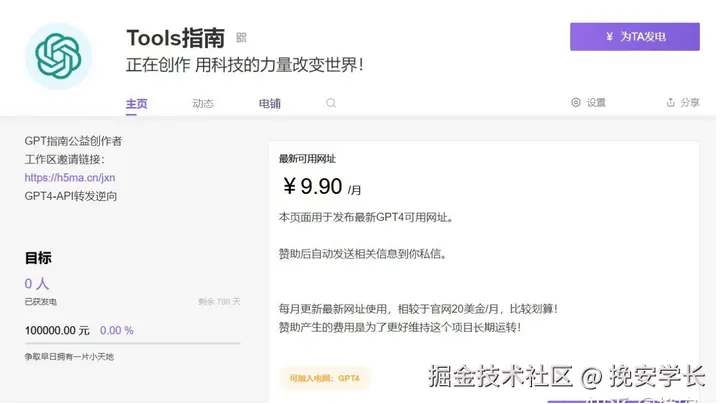The height and width of the screenshot is (404, 720).
Task: Click the 分享 label text
Action: tap(690, 102)
